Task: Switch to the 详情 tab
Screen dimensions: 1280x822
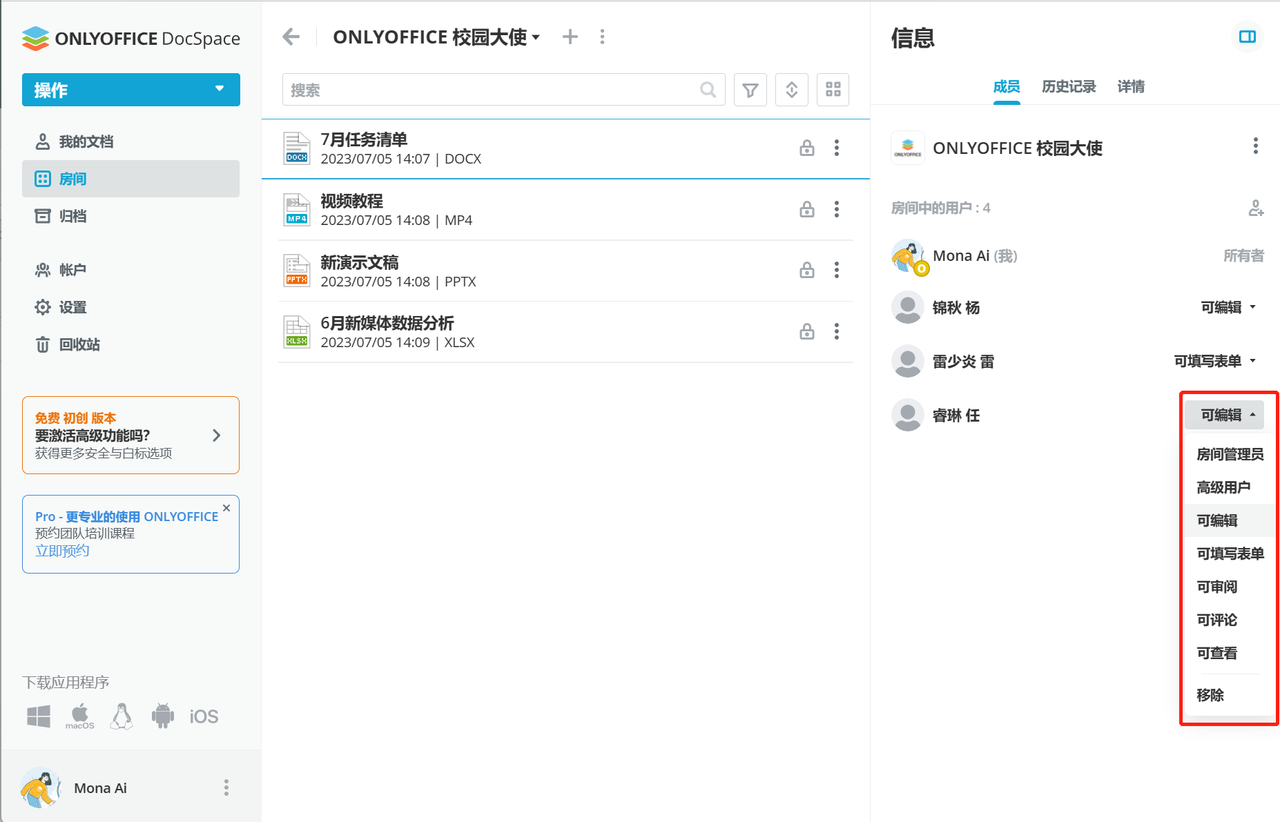Action: tap(1131, 87)
